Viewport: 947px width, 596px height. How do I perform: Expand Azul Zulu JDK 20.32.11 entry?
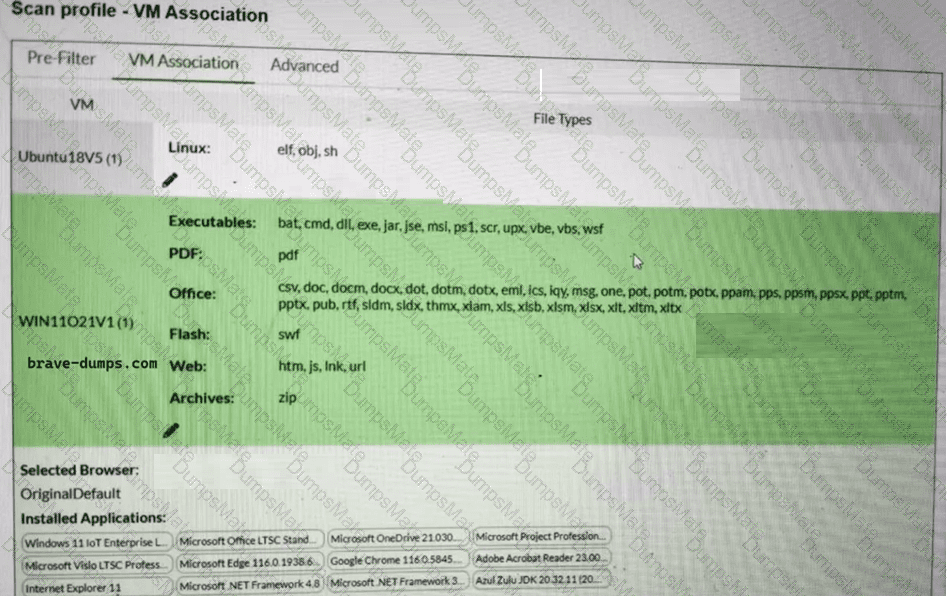coord(539,581)
